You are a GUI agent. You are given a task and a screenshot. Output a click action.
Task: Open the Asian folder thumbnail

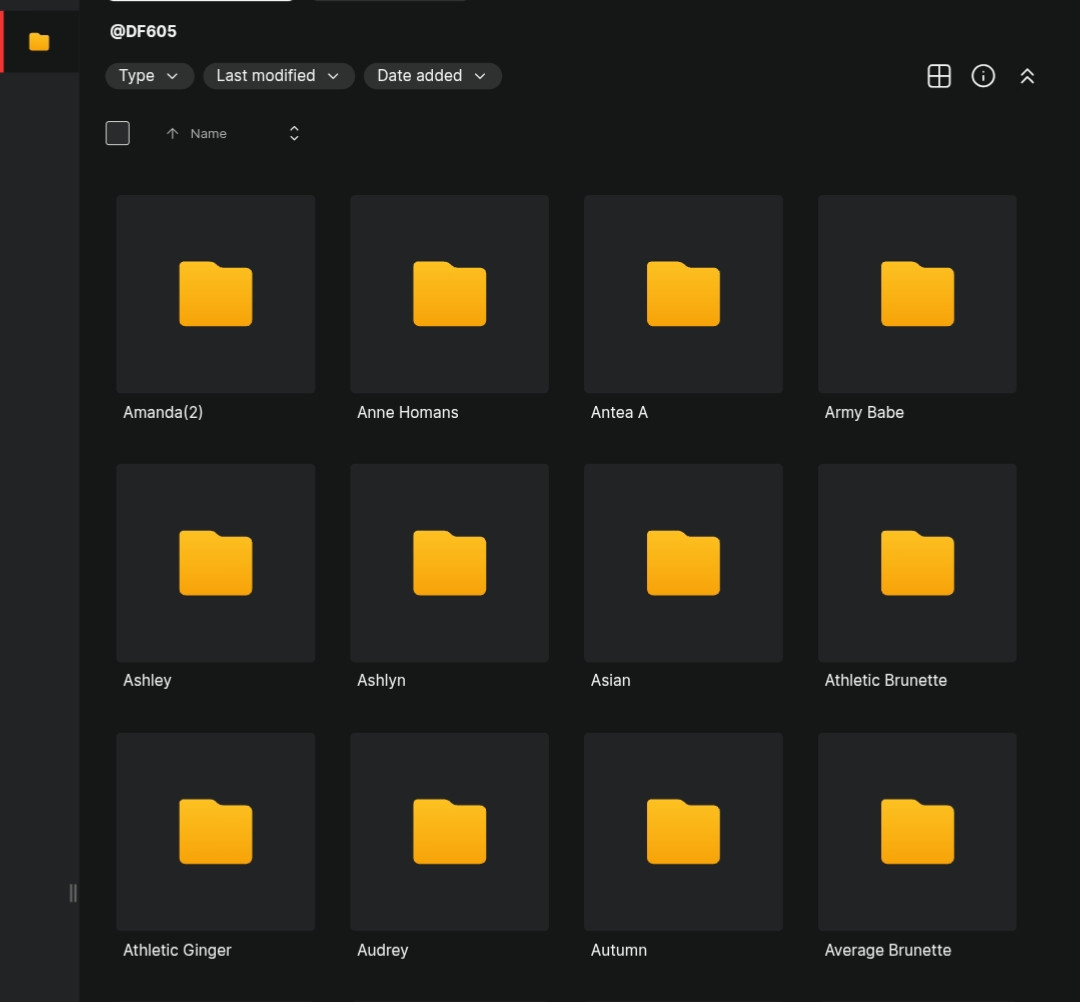click(x=683, y=563)
